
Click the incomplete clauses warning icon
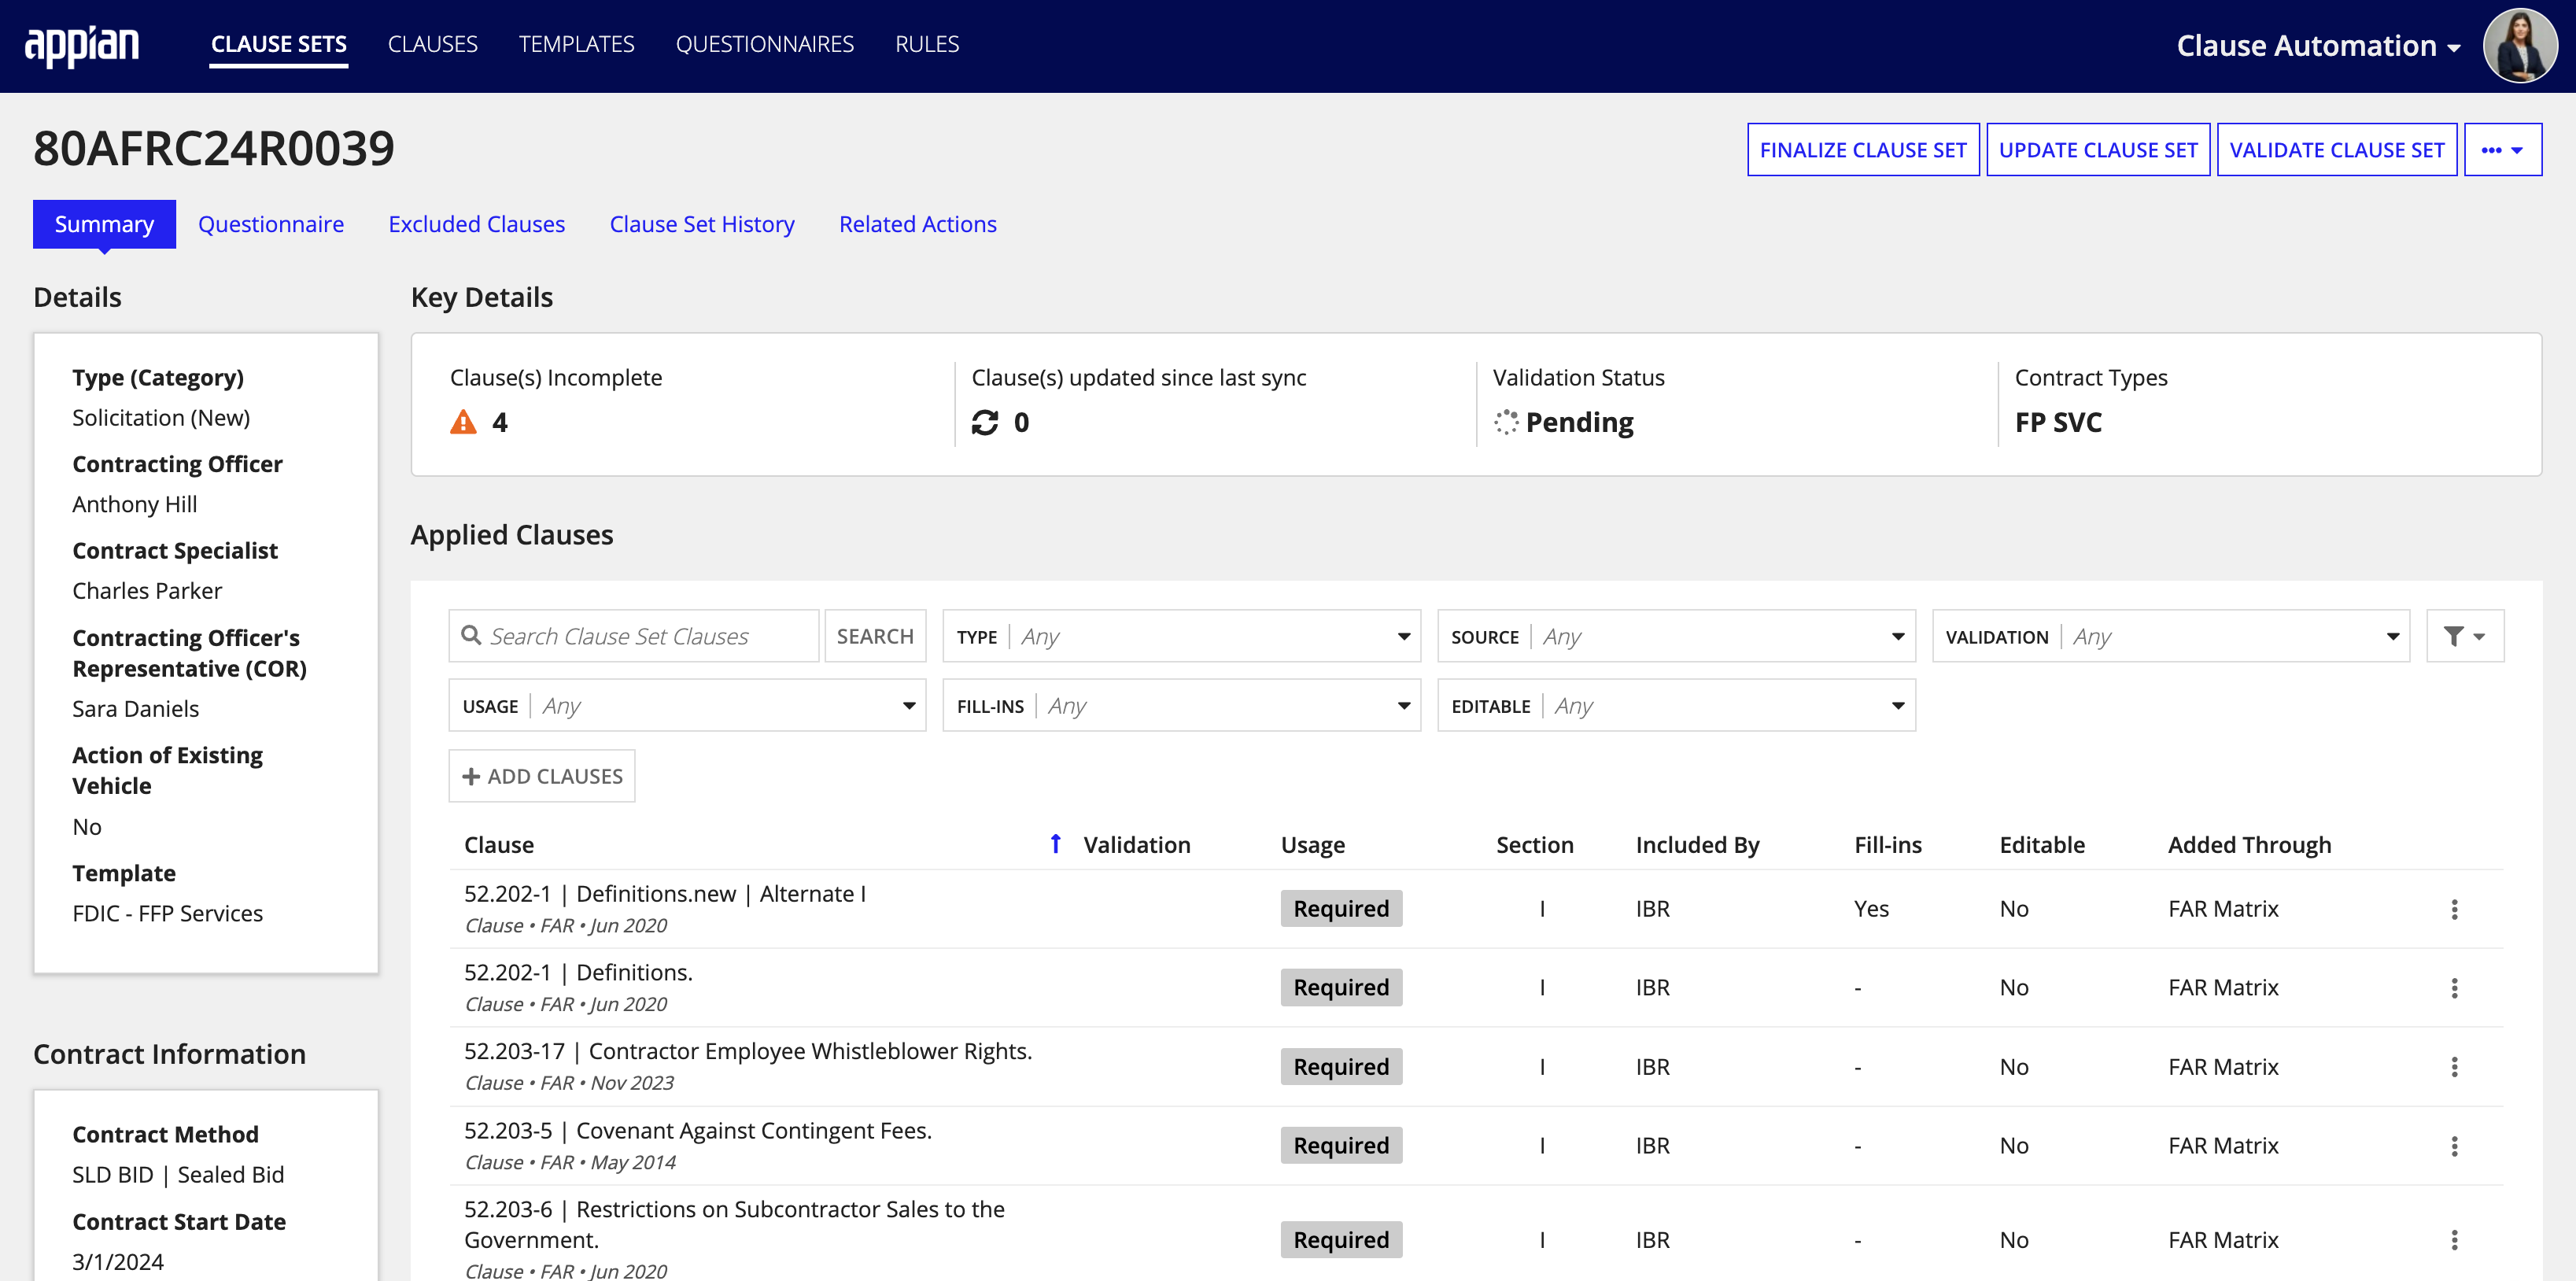coord(463,422)
